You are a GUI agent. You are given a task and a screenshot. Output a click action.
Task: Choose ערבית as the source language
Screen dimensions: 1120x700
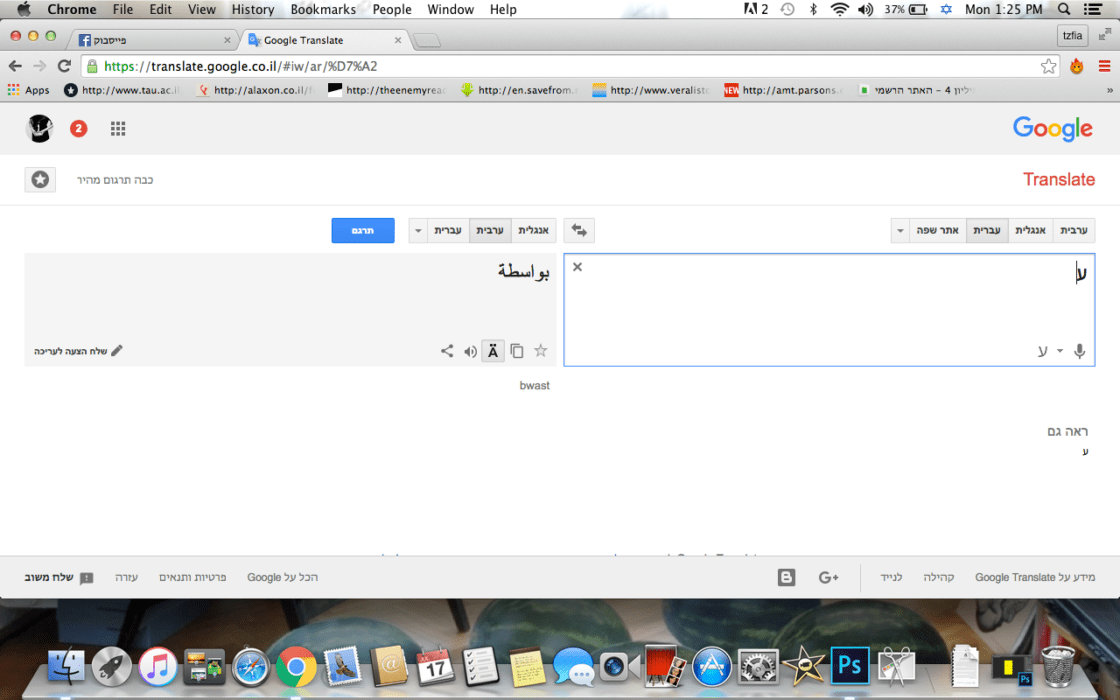[x=1074, y=231]
